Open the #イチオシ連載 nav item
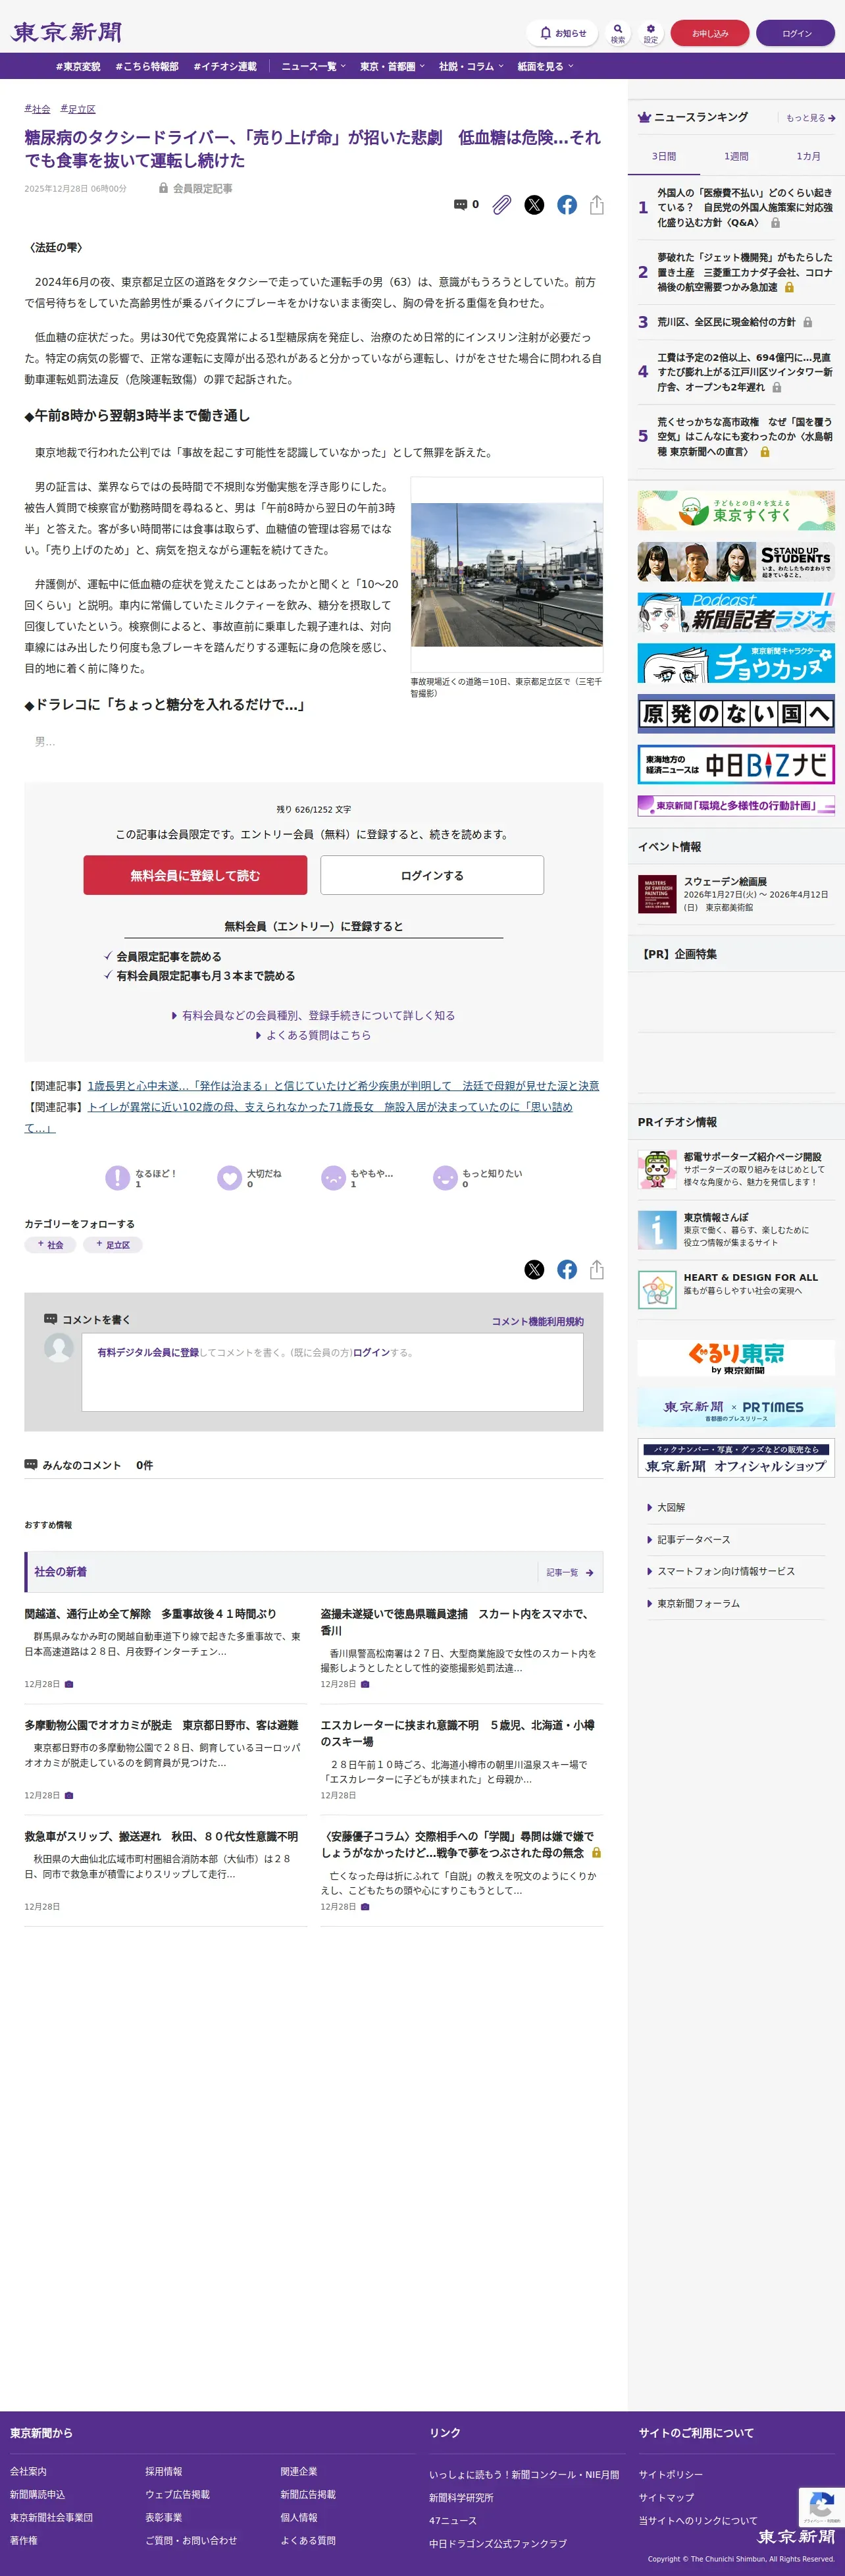 (x=225, y=66)
